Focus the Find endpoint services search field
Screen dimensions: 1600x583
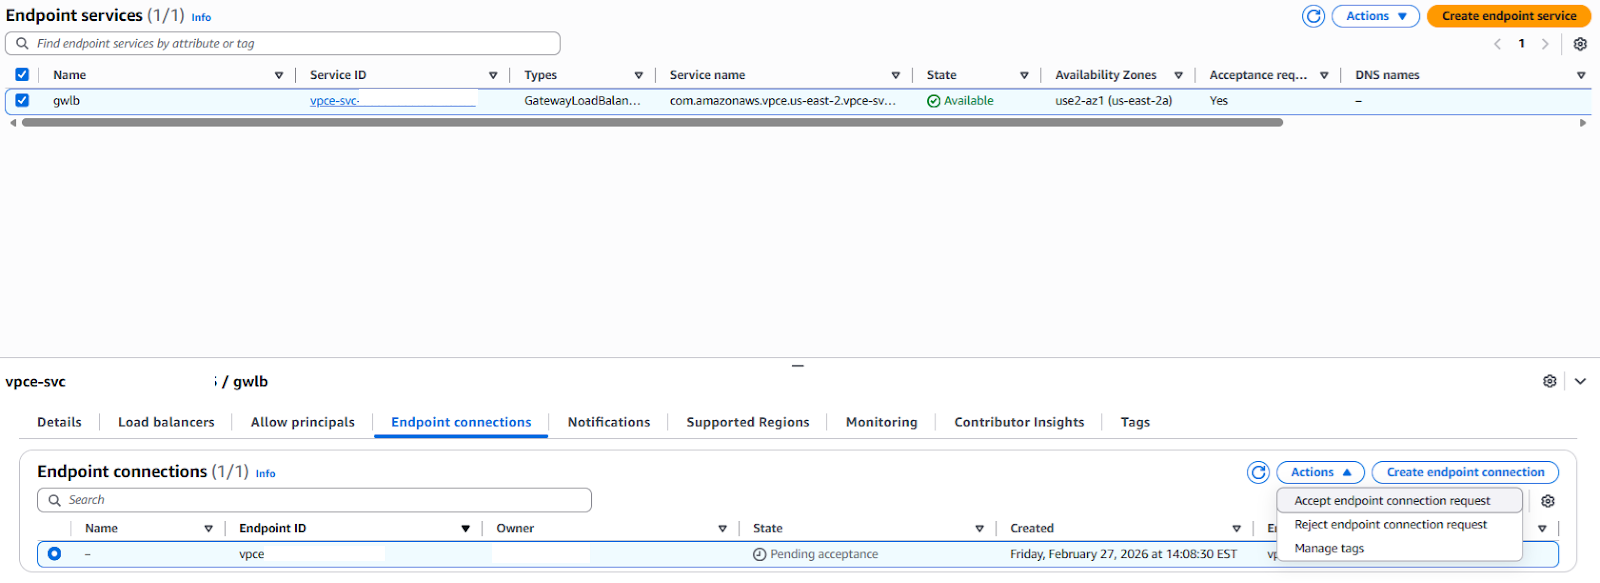point(290,44)
